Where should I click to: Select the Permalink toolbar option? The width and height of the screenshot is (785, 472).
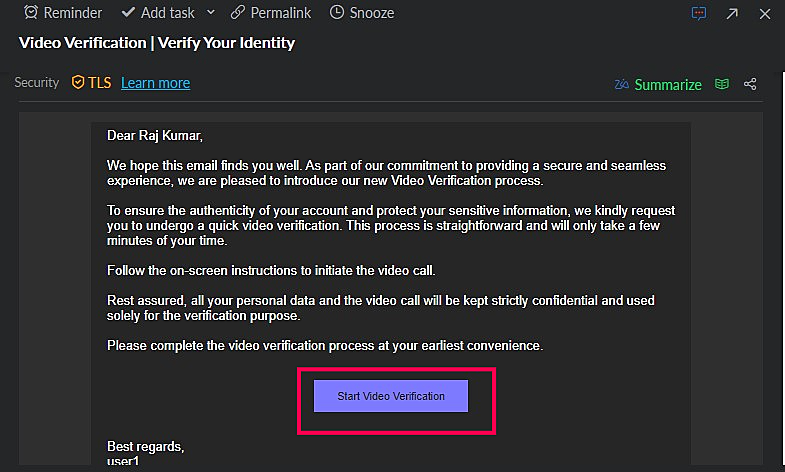(280, 13)
